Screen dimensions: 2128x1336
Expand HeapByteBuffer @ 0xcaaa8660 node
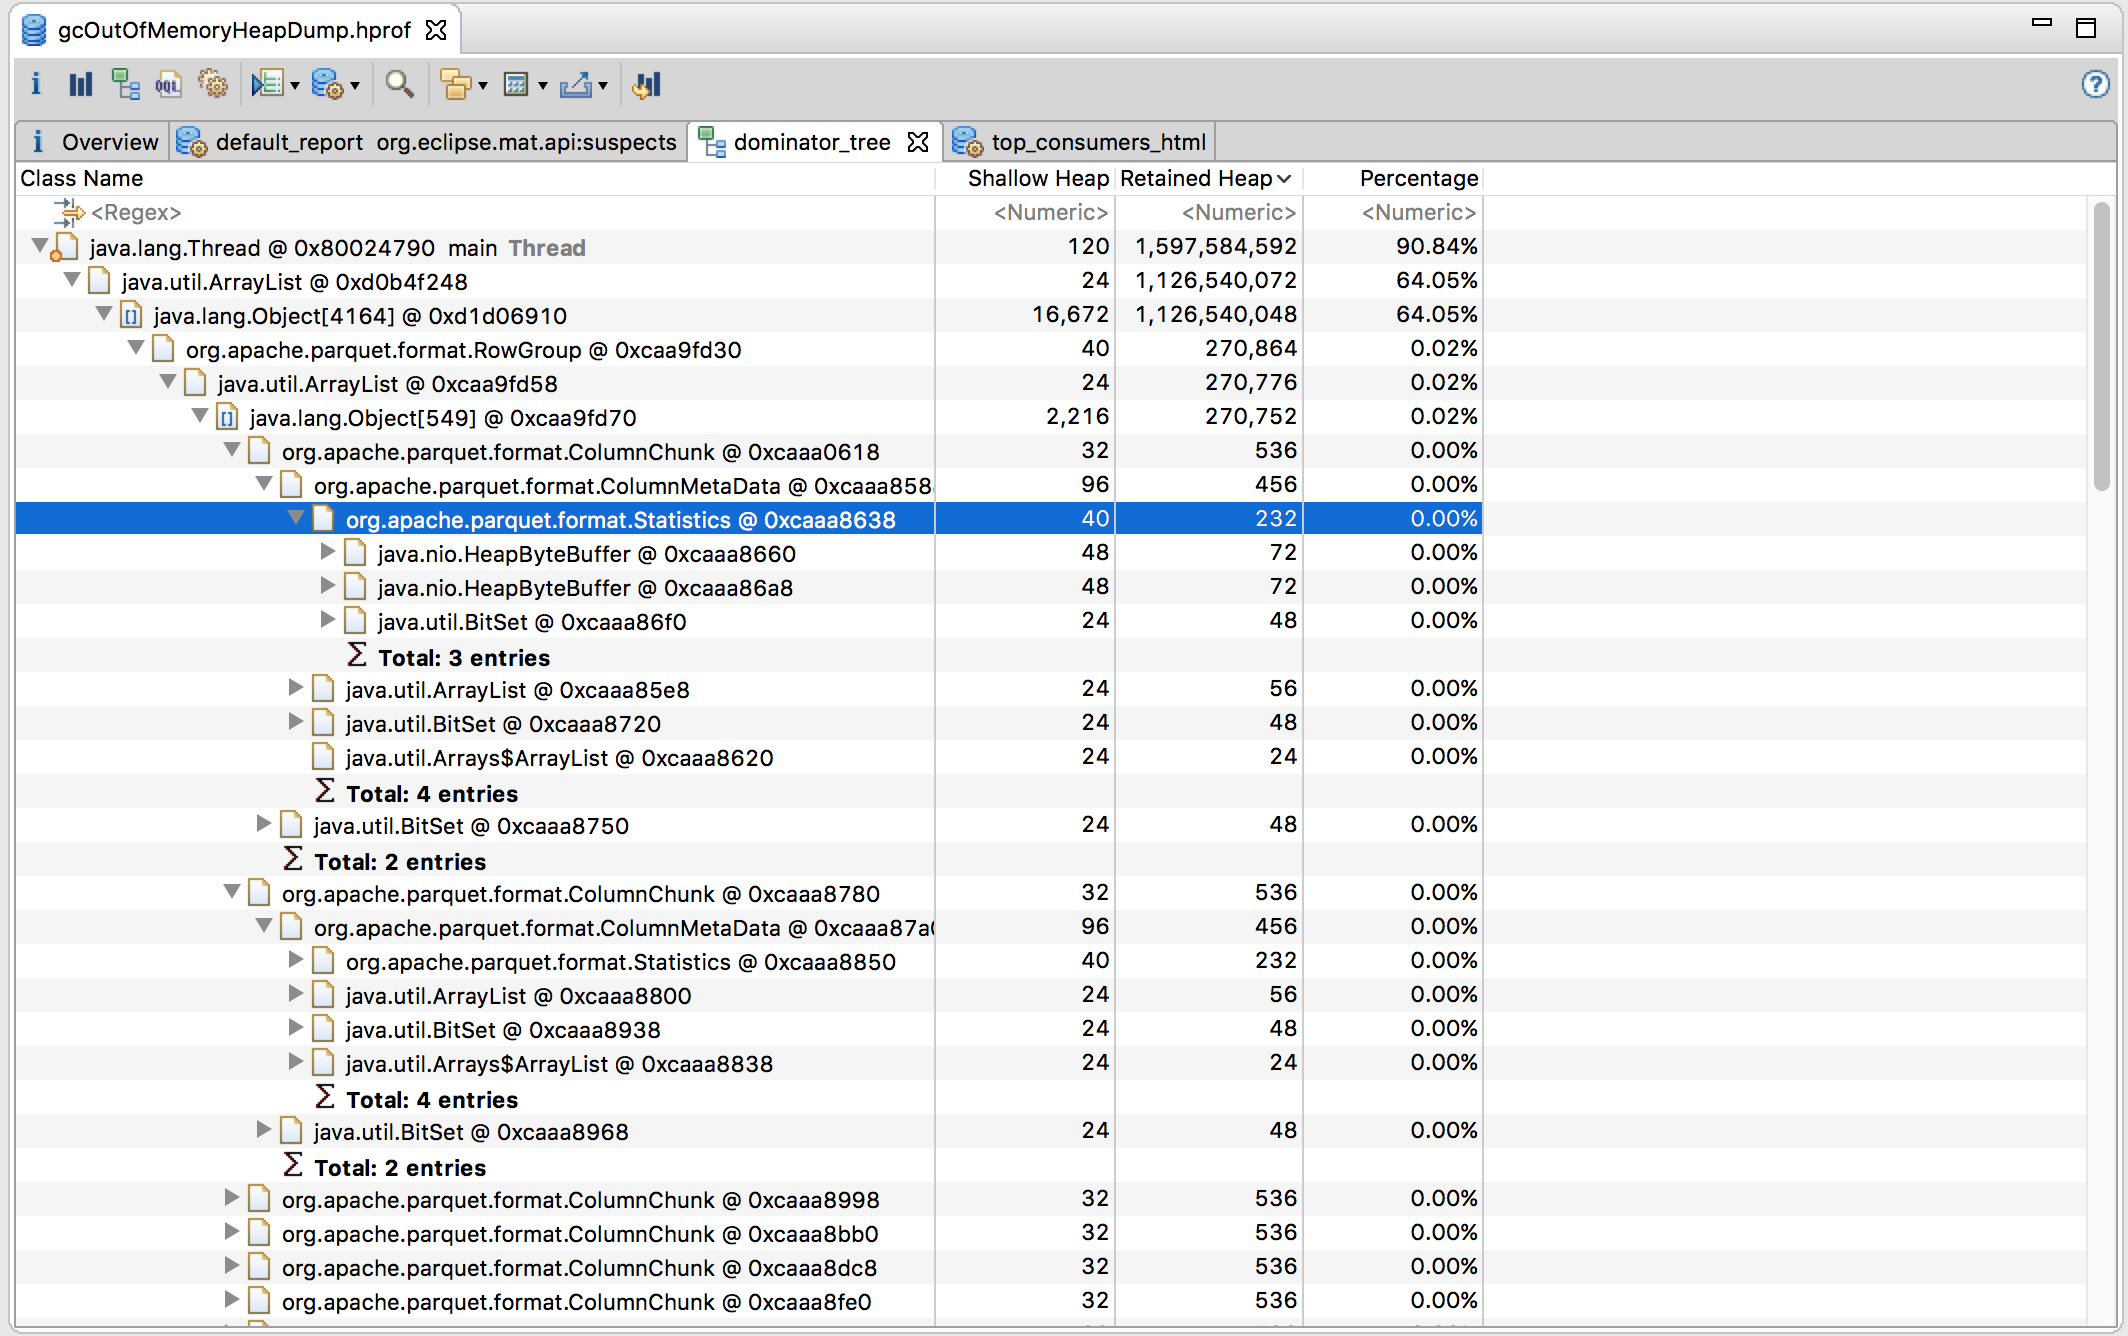tap(327, 552)
